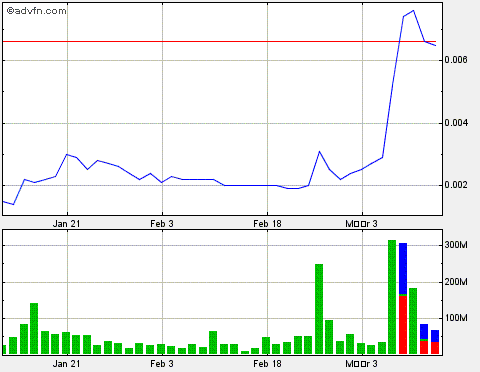Viewport: 480px width, 372px height.
Task: Click the highest peak of the blue price line
Action: click(413, 11)
